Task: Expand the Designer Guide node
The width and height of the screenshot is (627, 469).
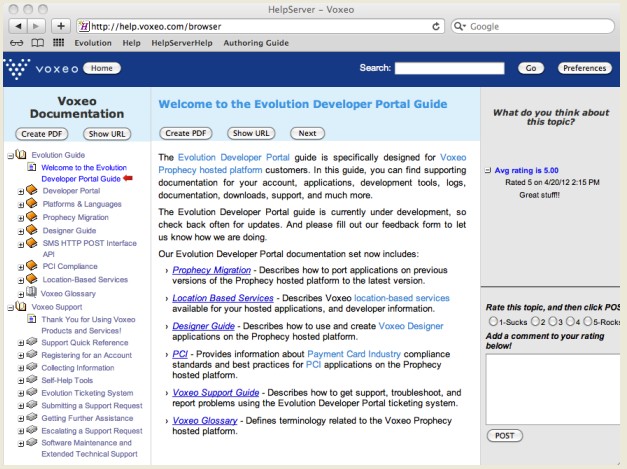Action: tap(21, 232)
